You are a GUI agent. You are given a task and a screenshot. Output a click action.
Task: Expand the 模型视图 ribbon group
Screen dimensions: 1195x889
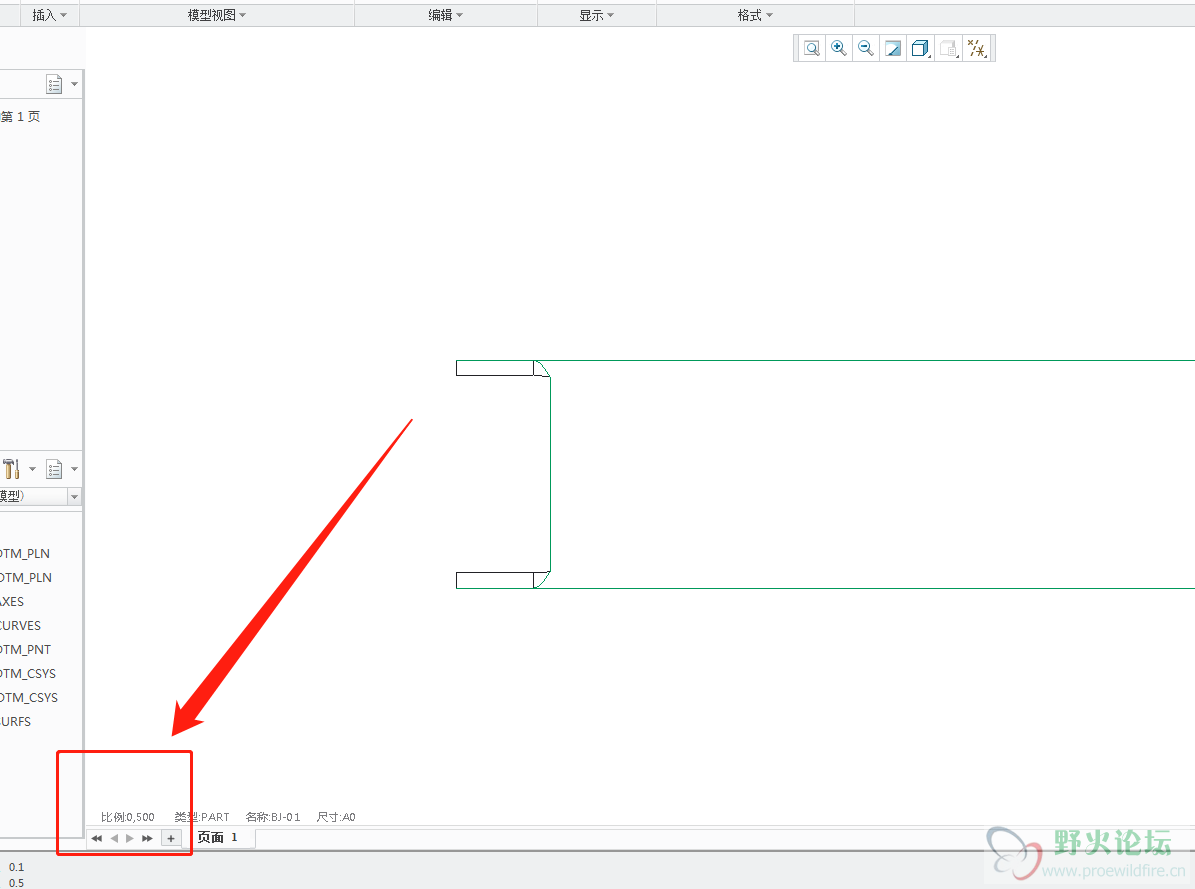click(217, 15)
